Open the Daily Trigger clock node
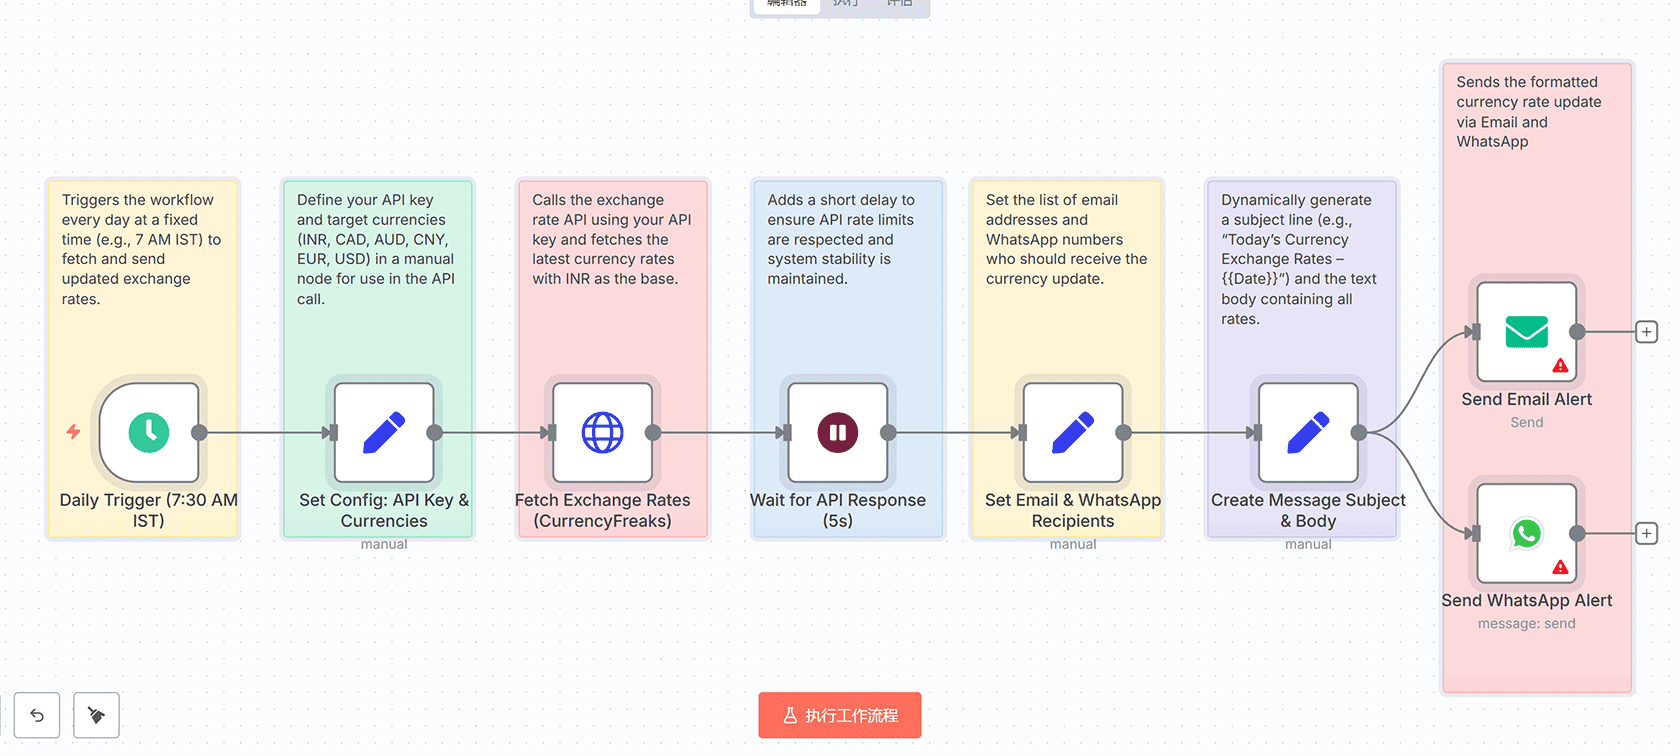The height and width of the screenshot is (756, 1680). pyautogui.click(x=147, y=433)
